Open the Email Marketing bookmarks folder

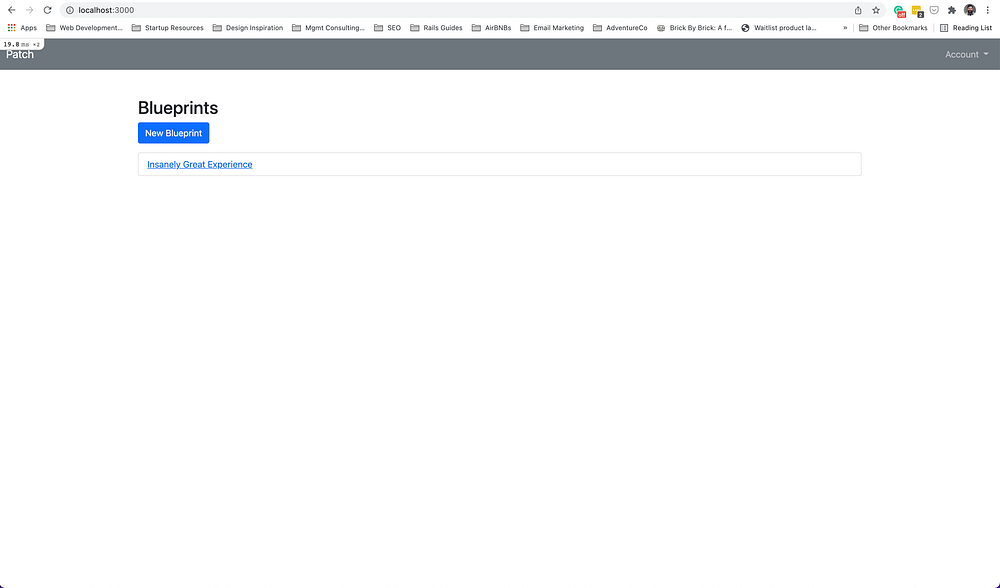click(552, 28)
